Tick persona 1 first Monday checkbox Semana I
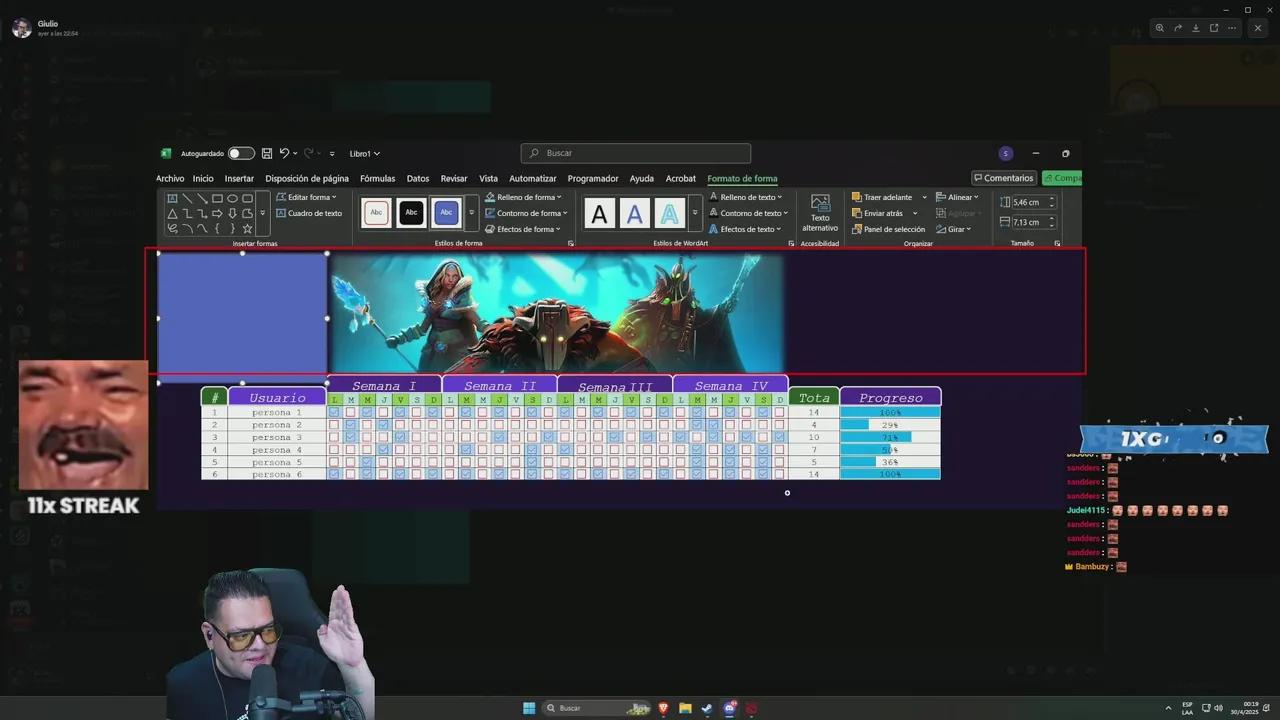 click(x=335, y=412)
